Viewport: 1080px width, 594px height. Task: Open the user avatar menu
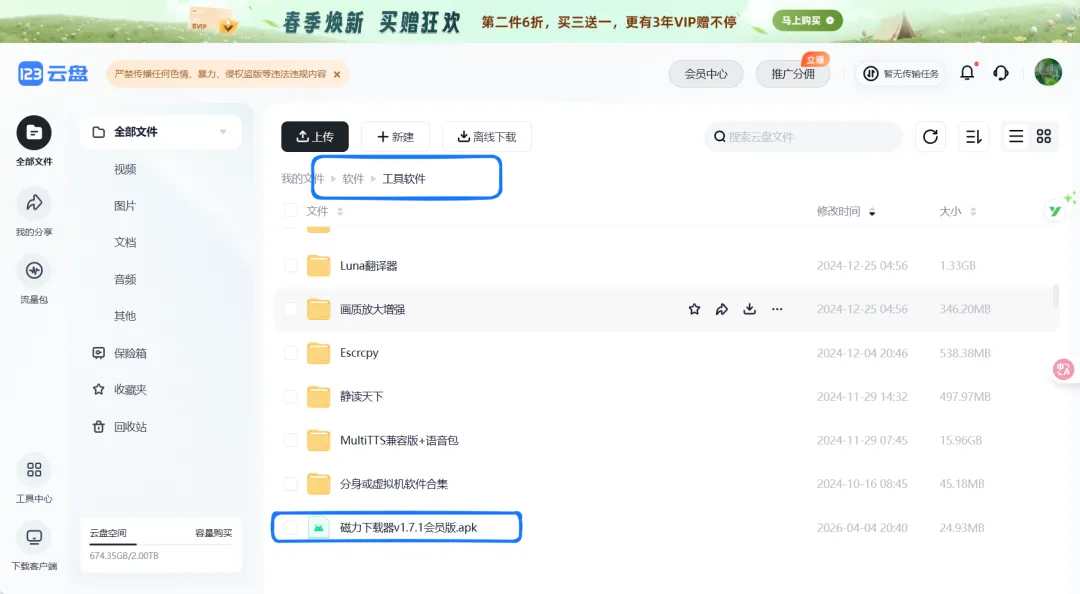click(1048, 72)
